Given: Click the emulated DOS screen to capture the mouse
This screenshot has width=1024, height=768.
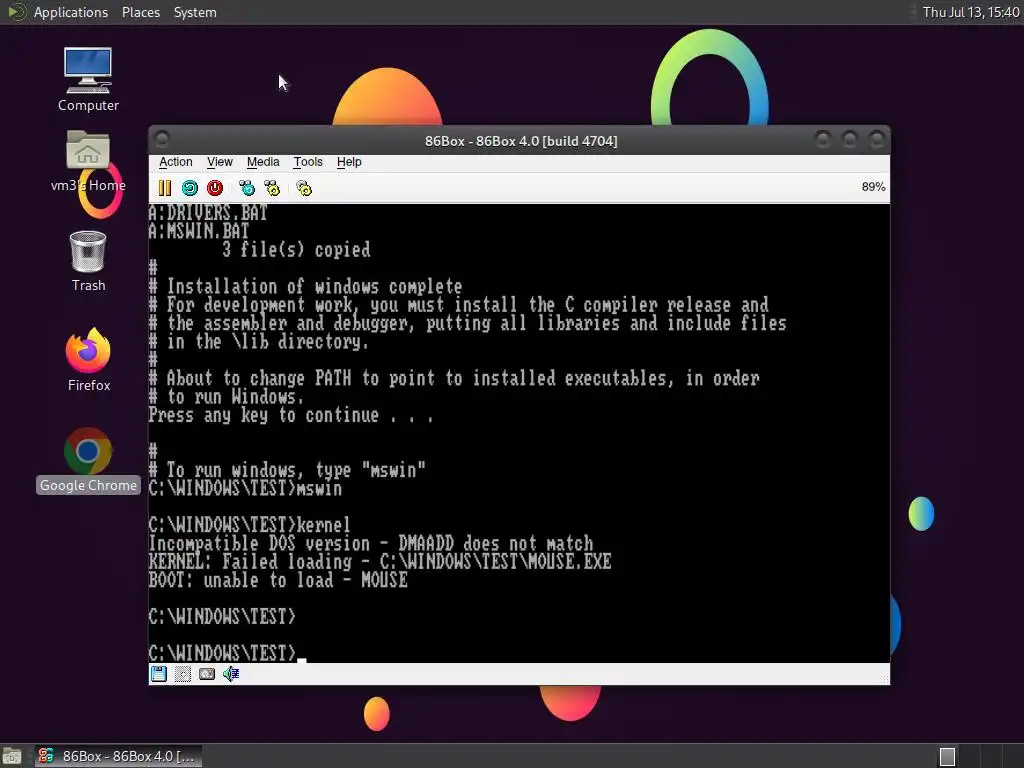Looking at the screenshot, I should tap(519, 433).
